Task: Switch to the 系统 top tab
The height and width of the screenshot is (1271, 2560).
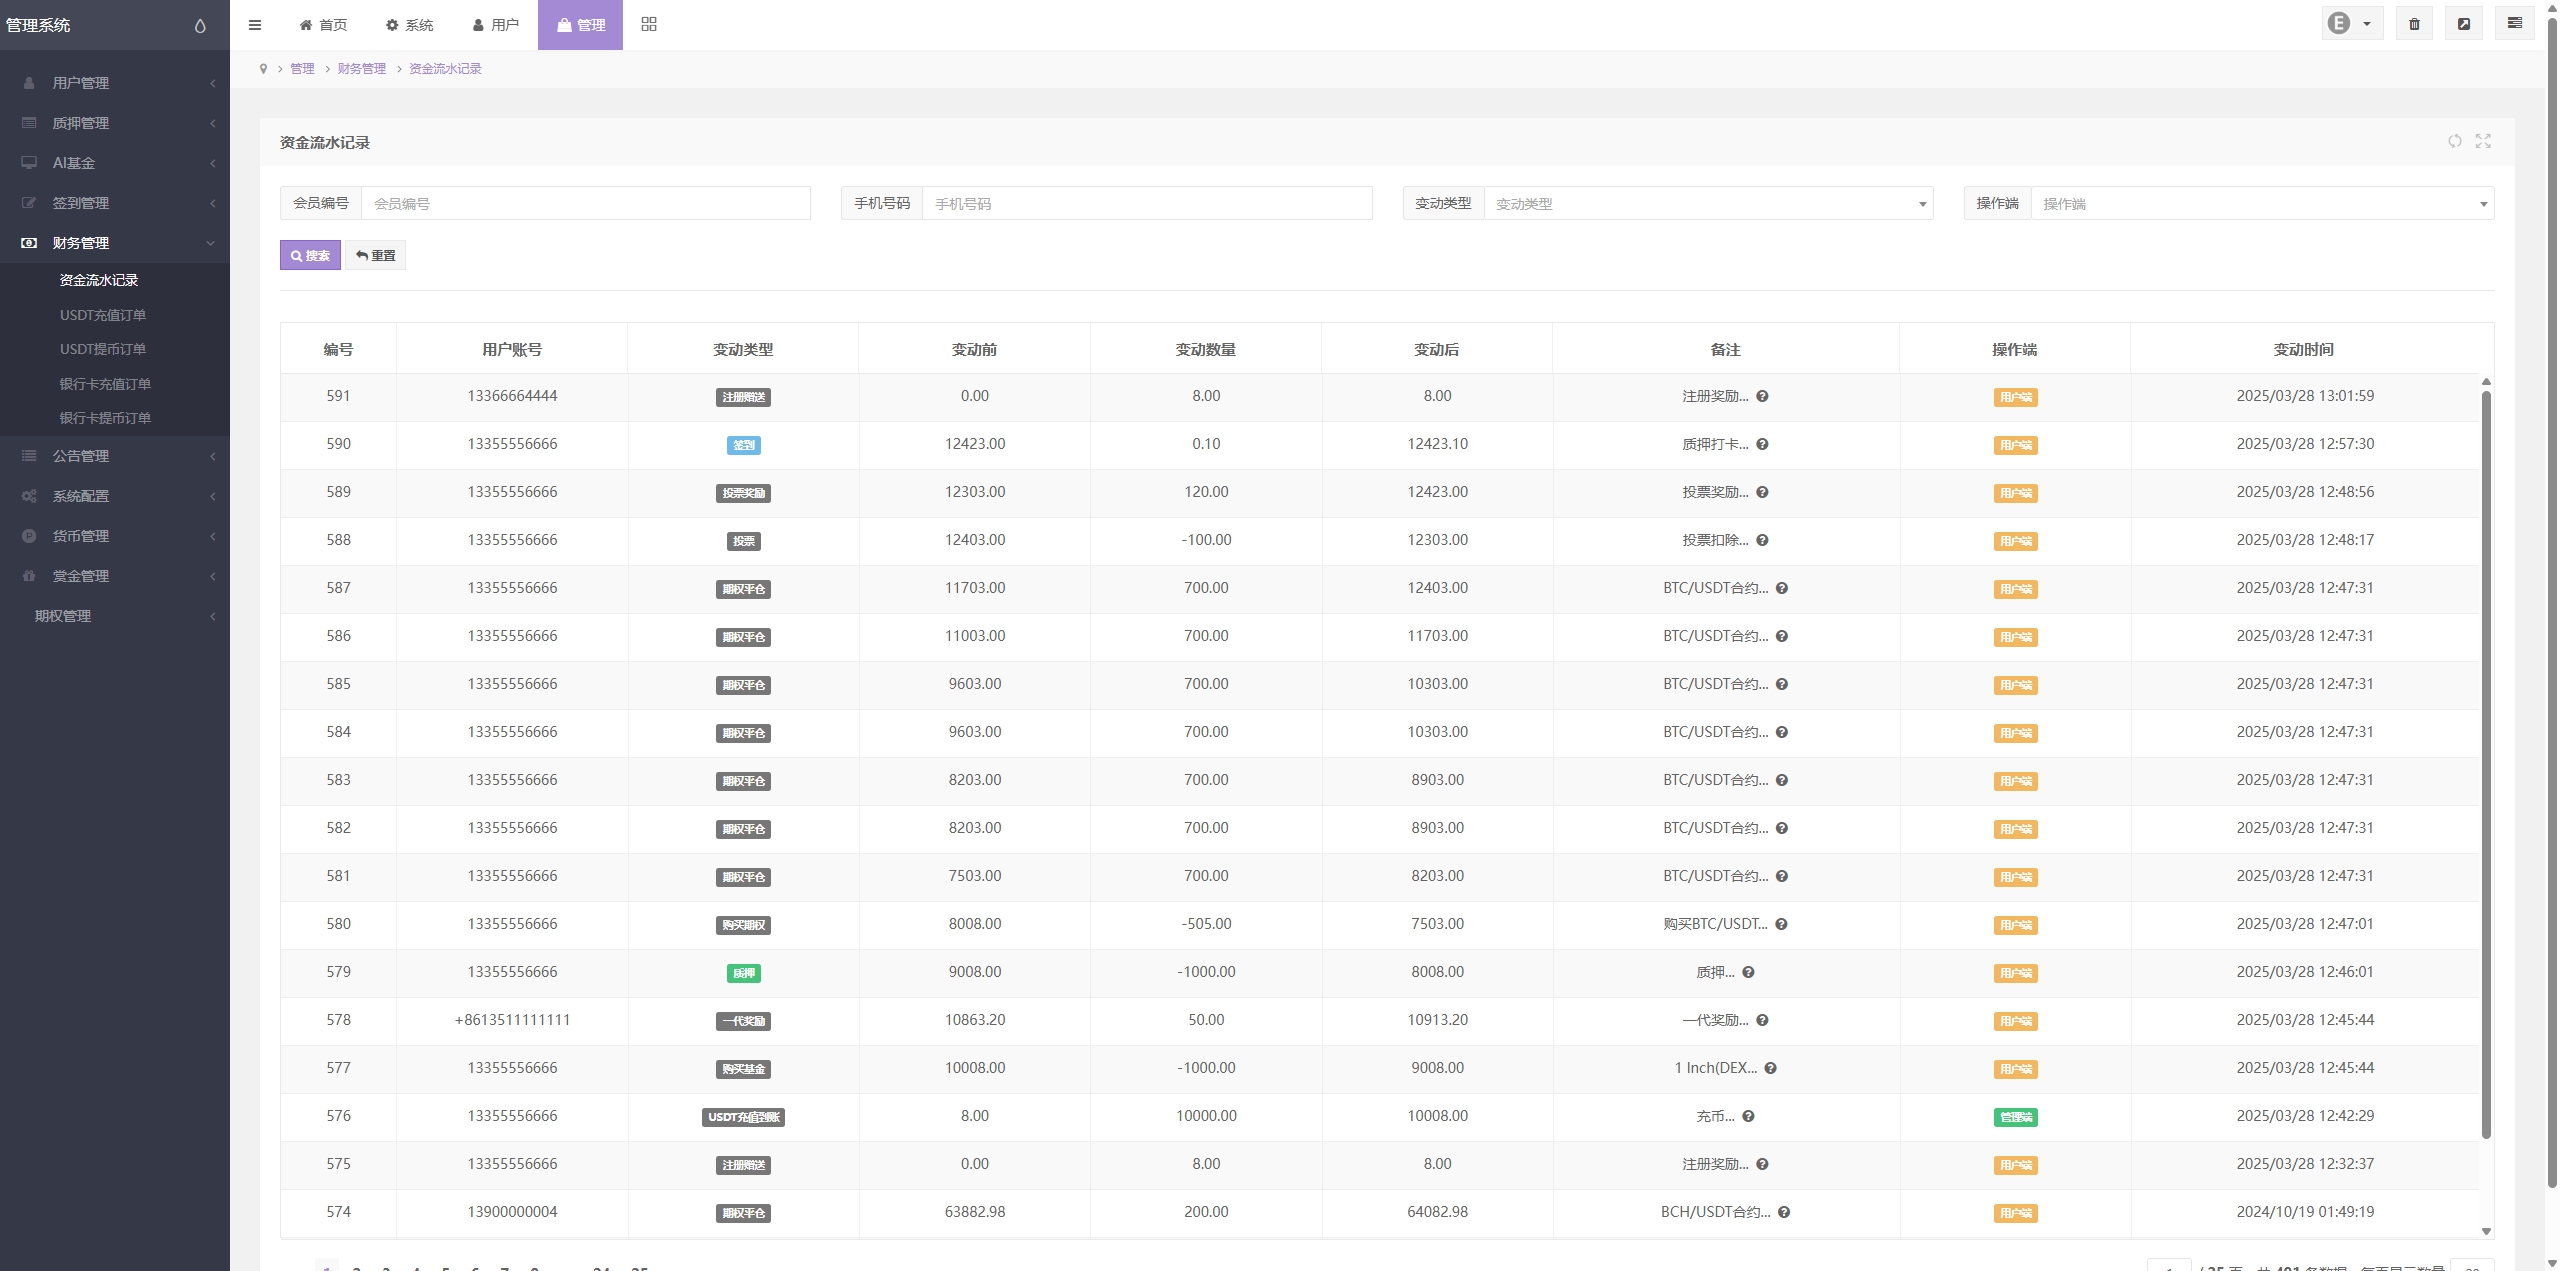Action: pos(410,25)
